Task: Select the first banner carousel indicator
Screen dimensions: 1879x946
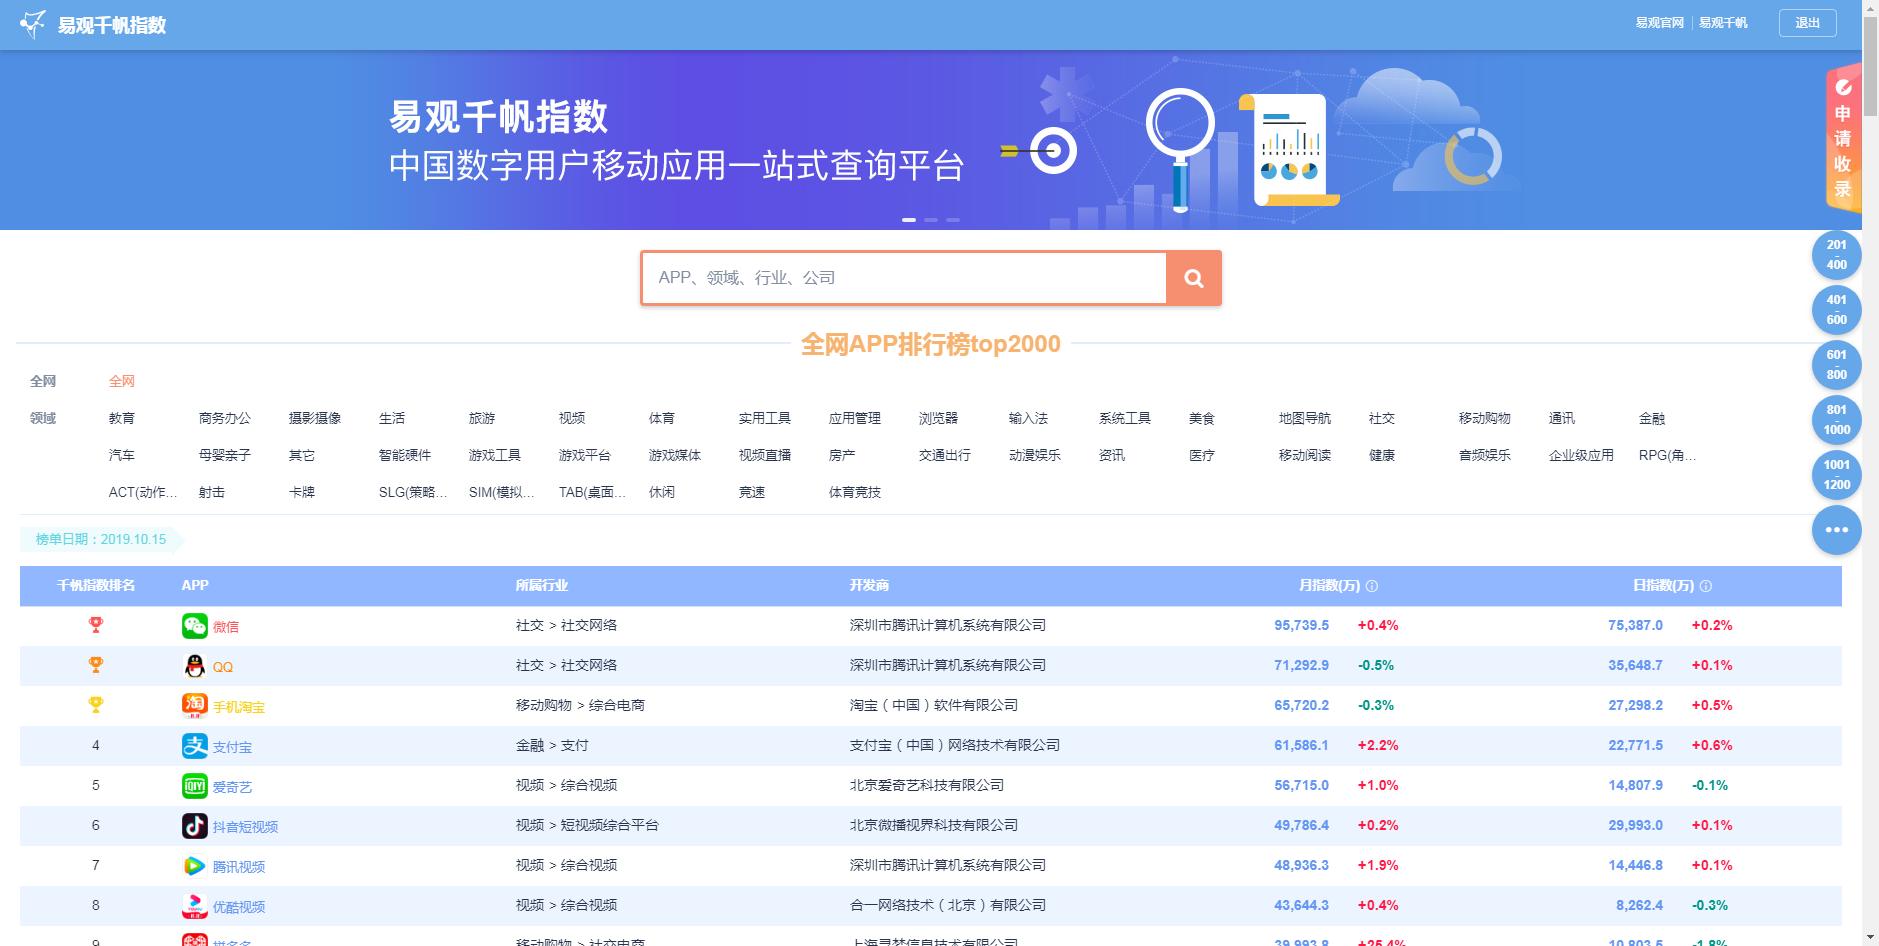Action: [x=909, y=219]
